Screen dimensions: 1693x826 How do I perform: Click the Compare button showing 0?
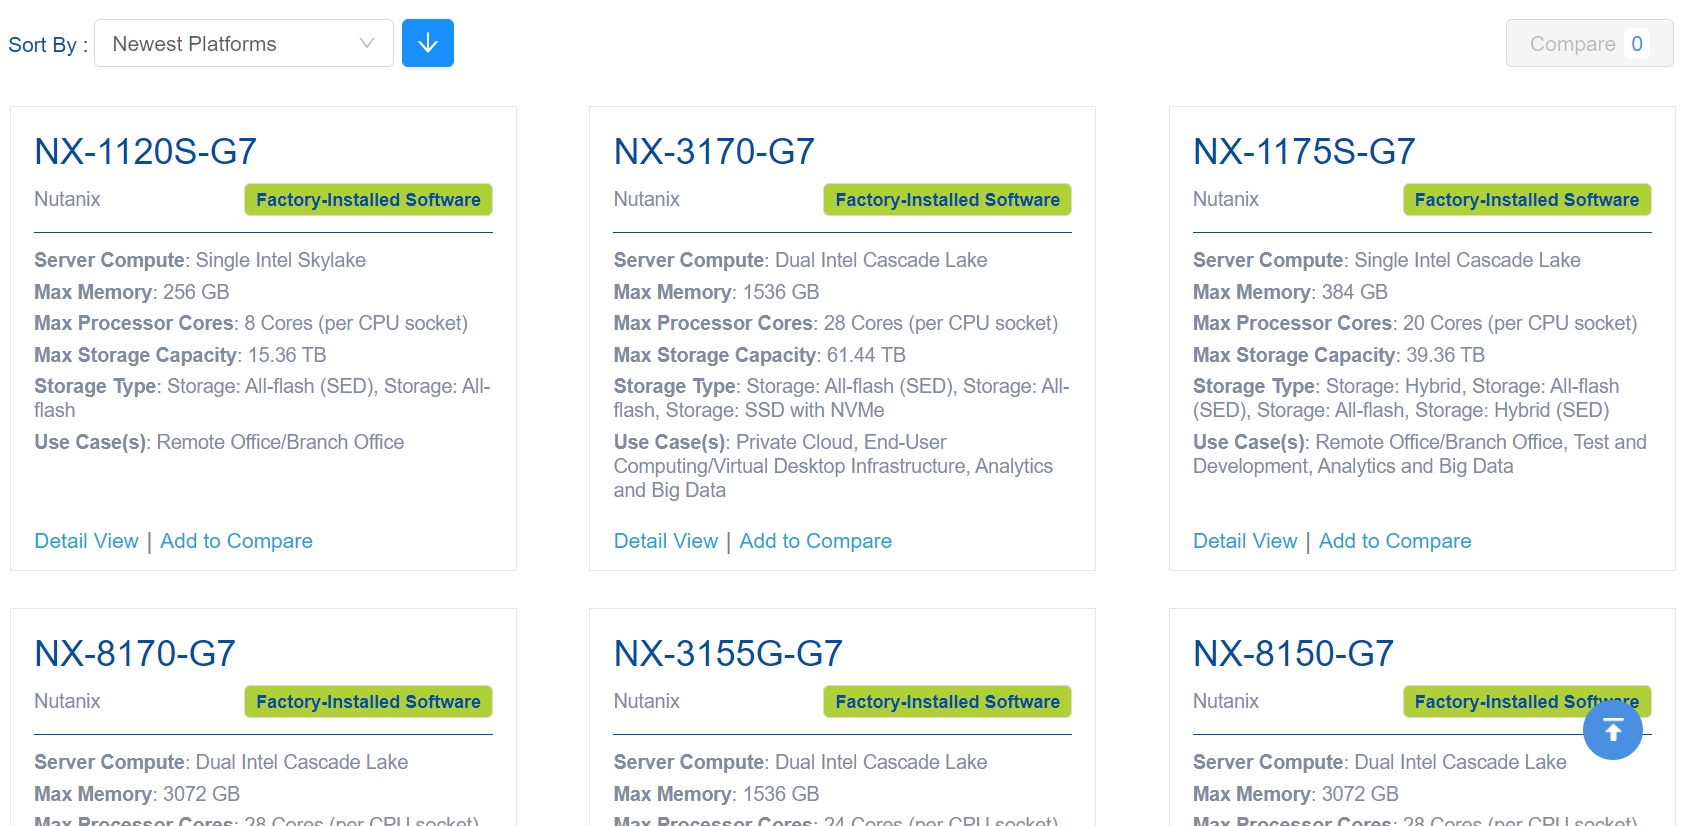tap(1589, 43)
